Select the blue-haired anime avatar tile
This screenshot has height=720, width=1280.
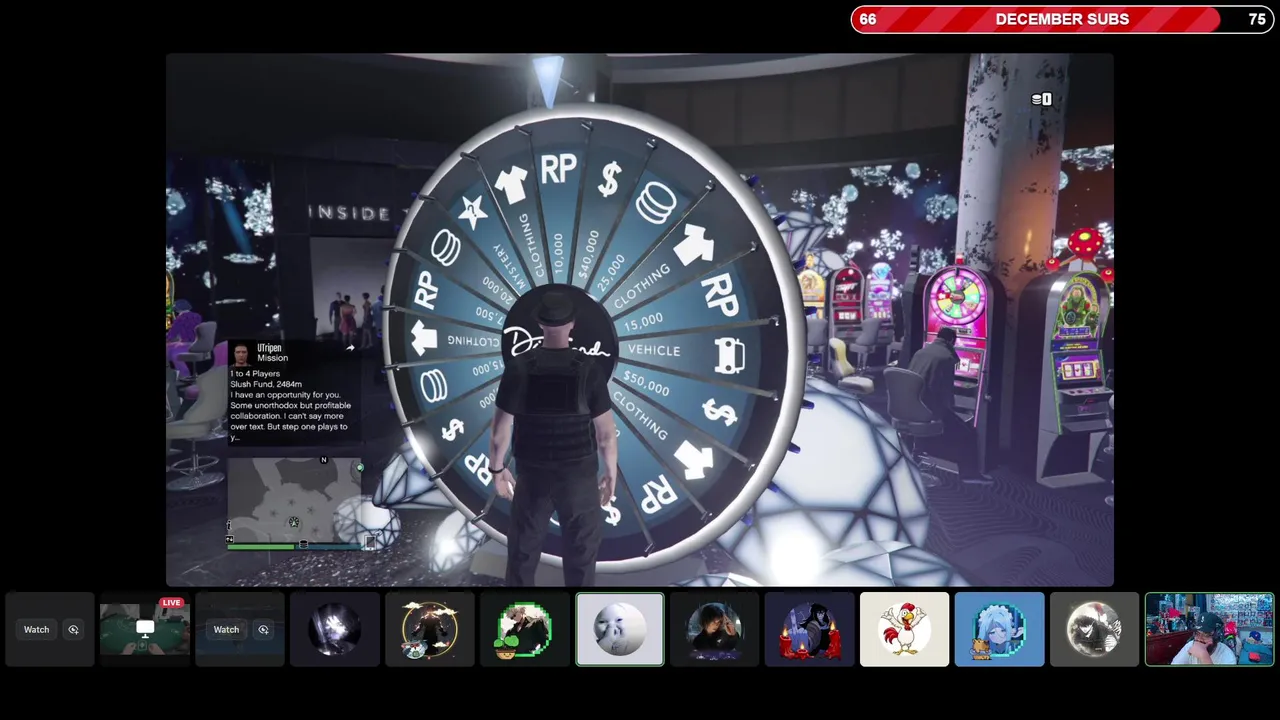[x=1000, y=629]
